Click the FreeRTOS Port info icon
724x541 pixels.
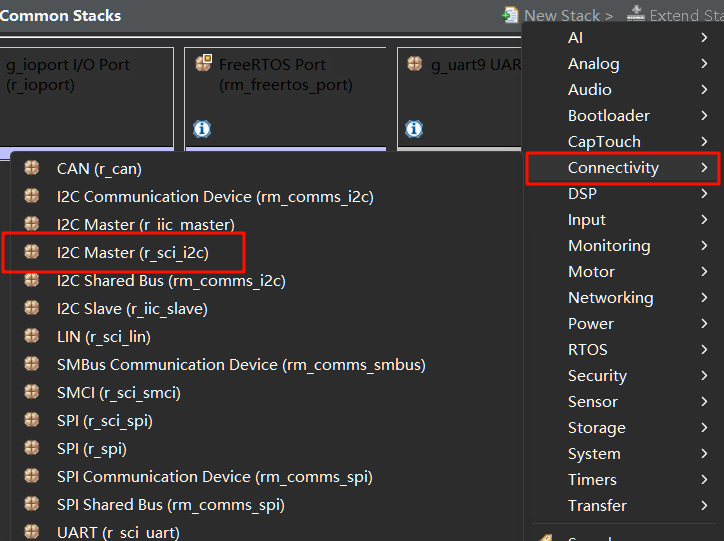(x=202, y=129)
